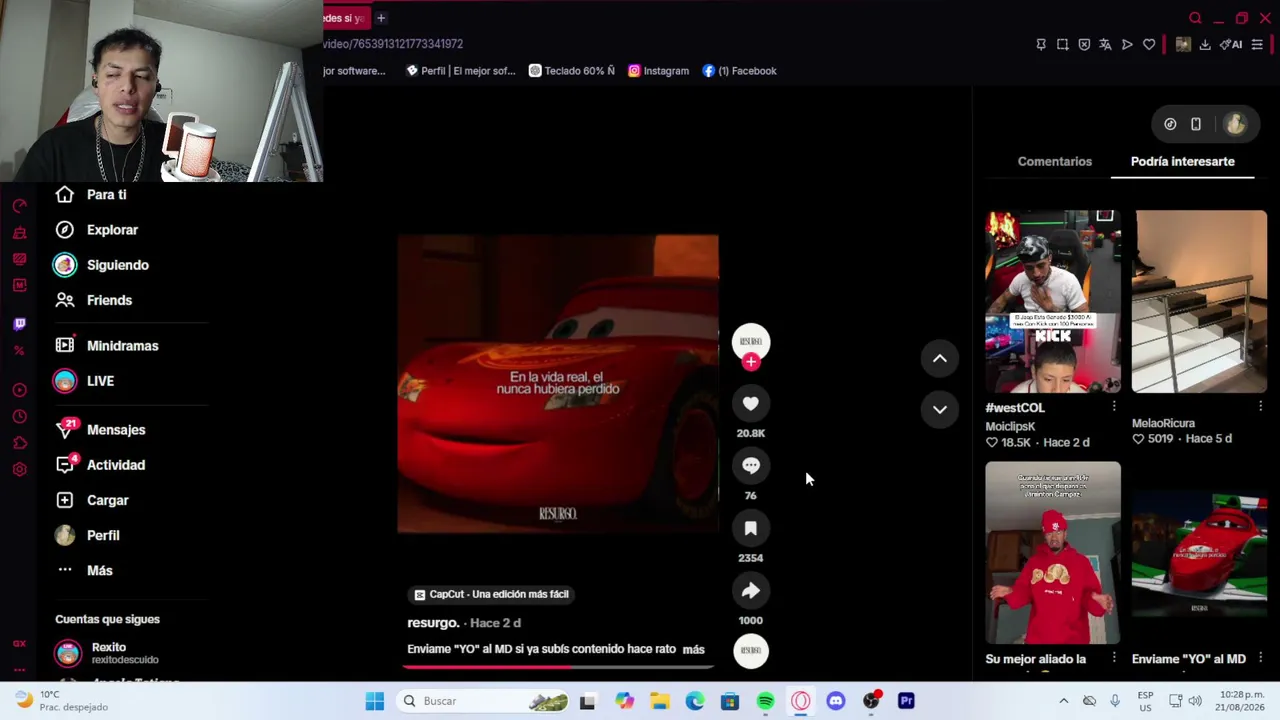Click the pin icon in the address bar
The width and height of the screenshot is (1280, 720).
point(1041,44)
